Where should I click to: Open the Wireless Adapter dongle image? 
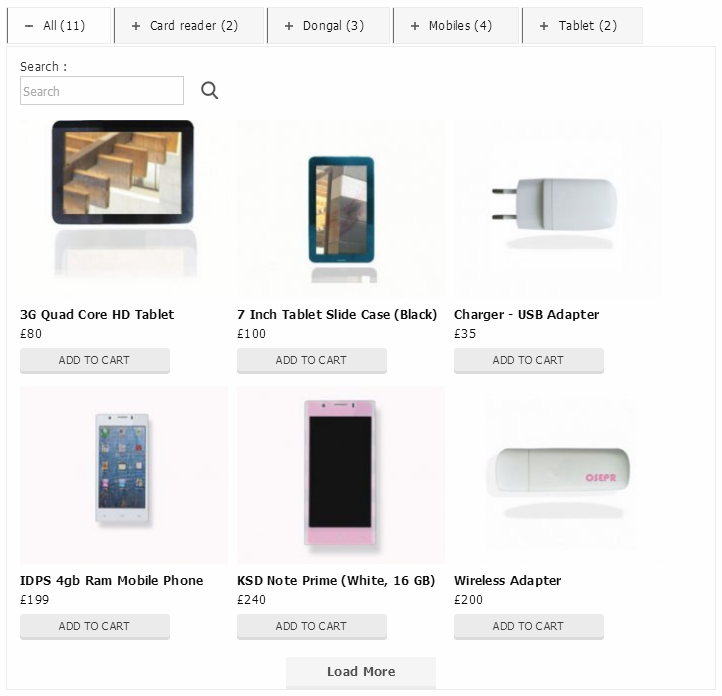click(558, 475)
